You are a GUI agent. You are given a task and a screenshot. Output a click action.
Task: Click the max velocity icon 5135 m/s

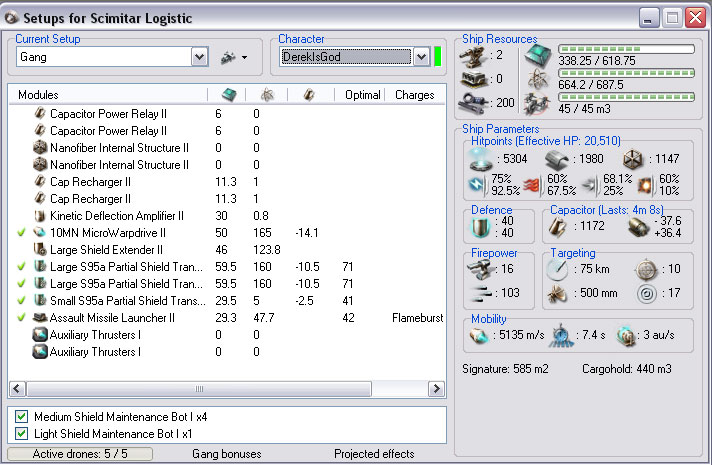click(480, 336)
